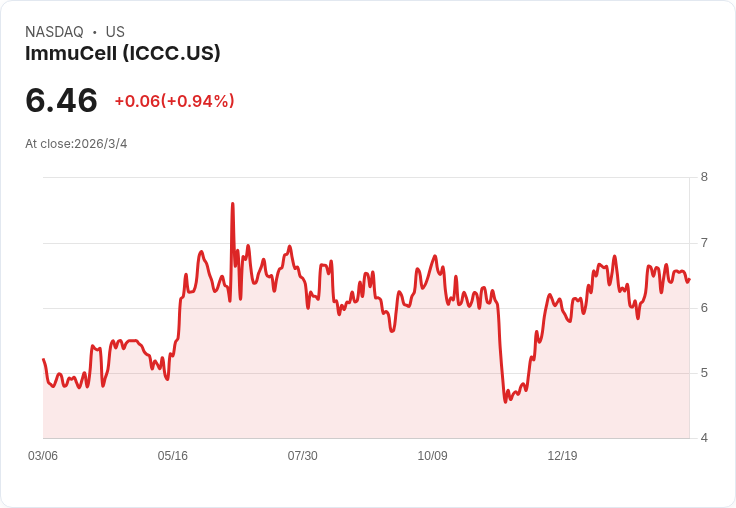Click the 12/19 date axis label
Image resolution: width=736 pixels, height=508 pixels.
pos(562,456)
